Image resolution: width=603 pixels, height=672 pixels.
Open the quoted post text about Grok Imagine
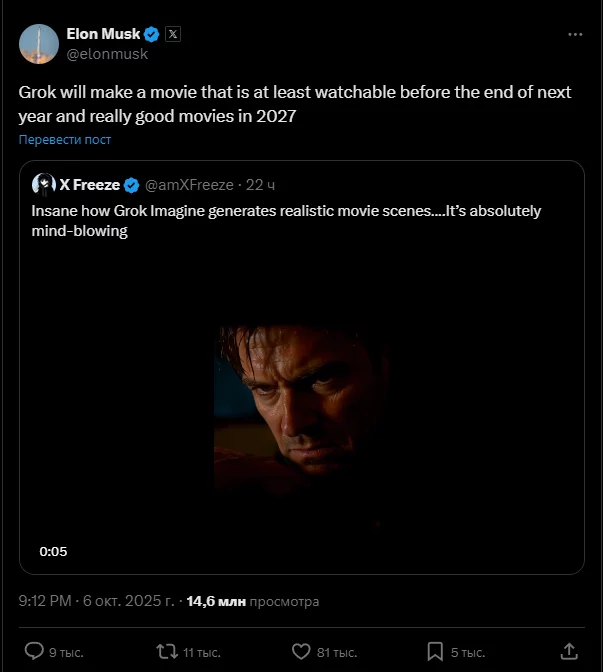pyautogui.click(x=285, y=221)
